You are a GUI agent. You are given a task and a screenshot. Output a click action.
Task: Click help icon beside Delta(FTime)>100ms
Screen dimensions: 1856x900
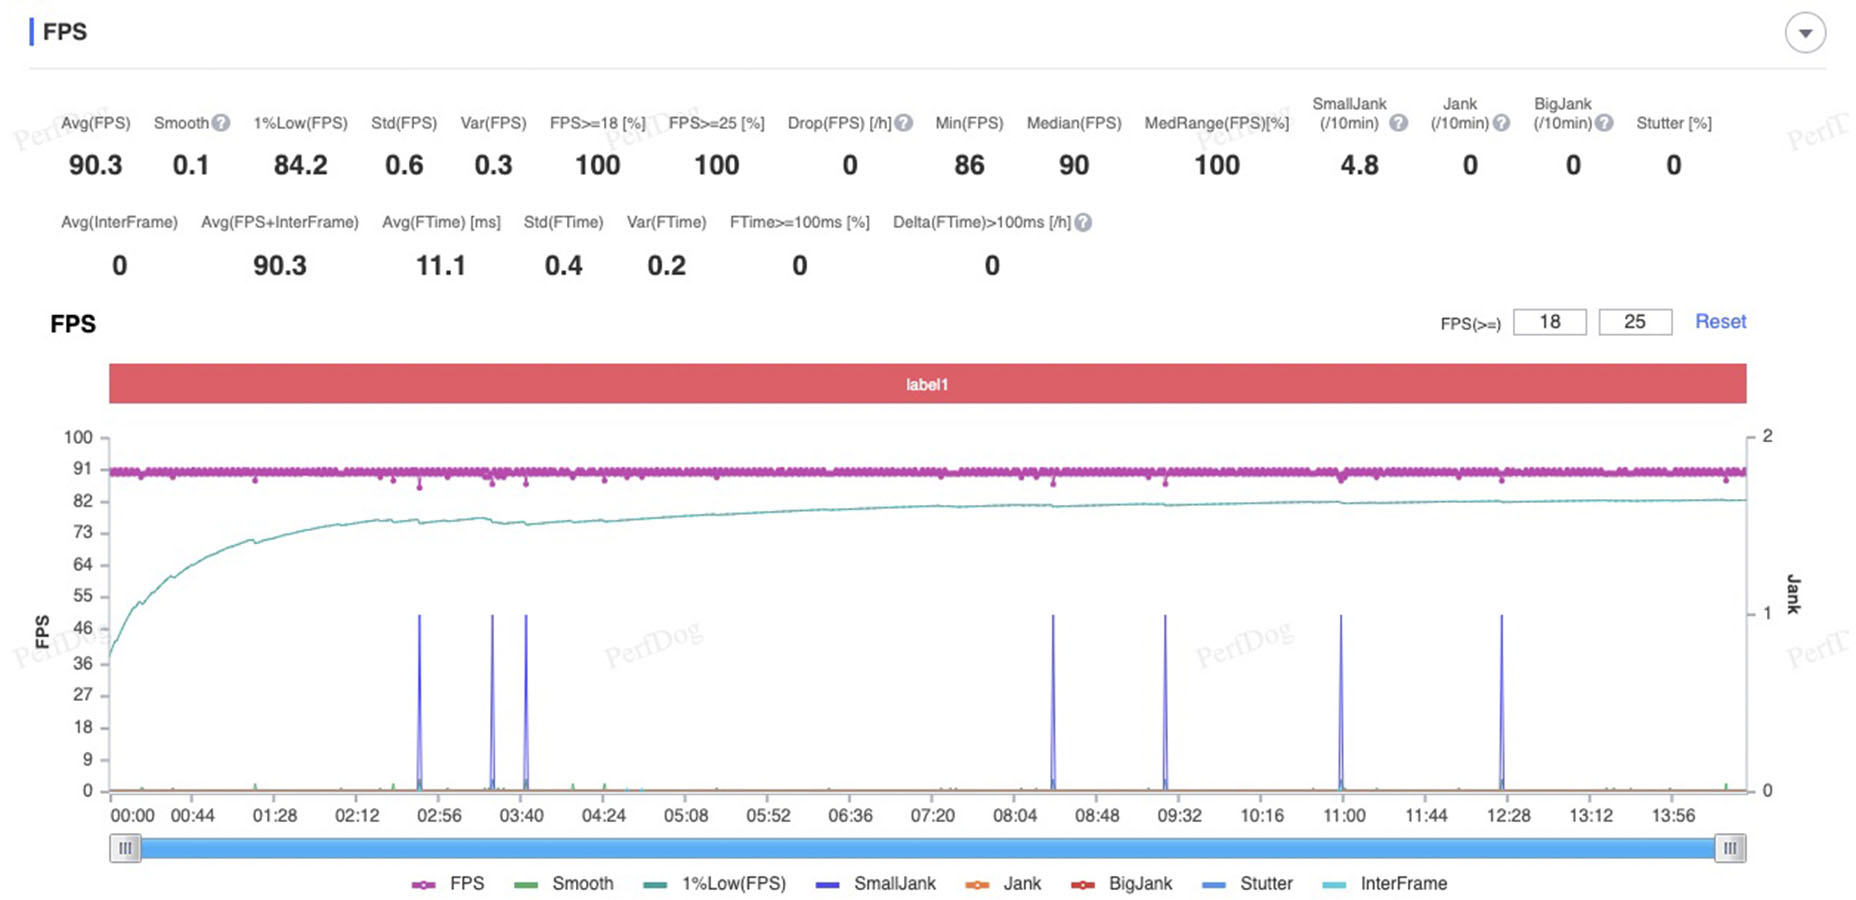1083,223
